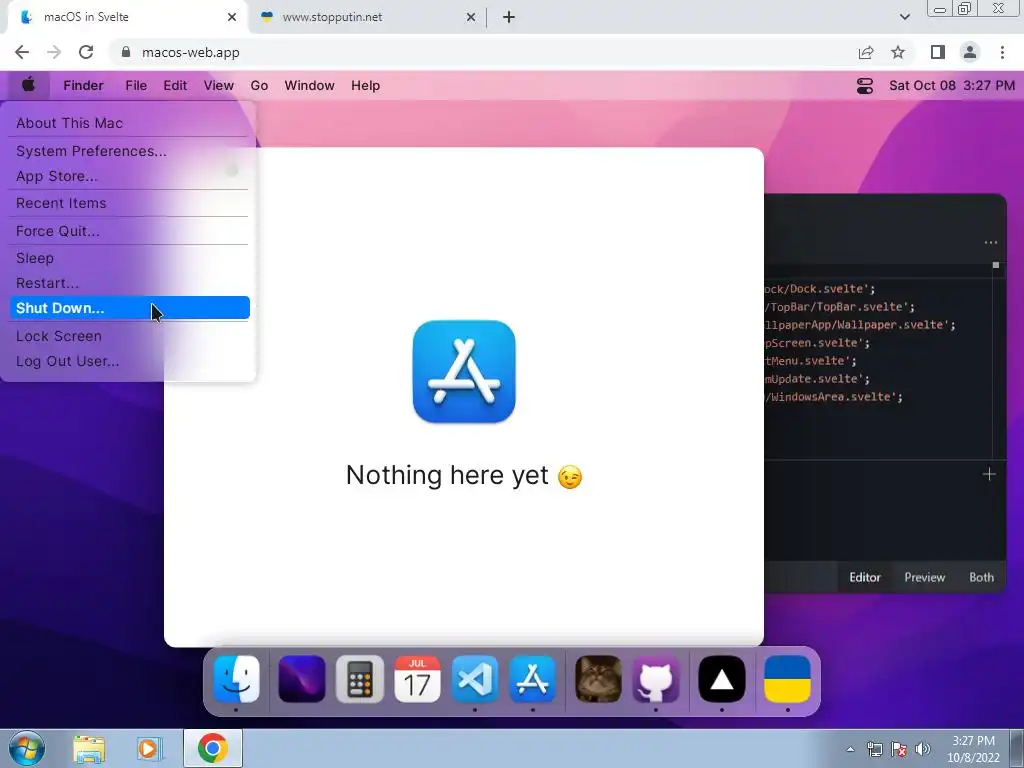
Task: Go back in Chrome
Action: (x=22, y=52)
